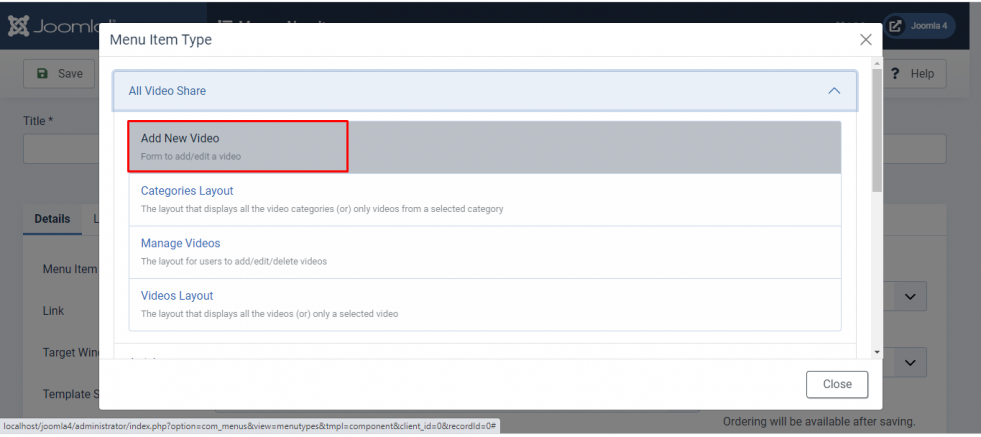Collapse the All Video Share accordion chevron
Image resolution: width=981 pixels, height=437 pixels.
834,91
